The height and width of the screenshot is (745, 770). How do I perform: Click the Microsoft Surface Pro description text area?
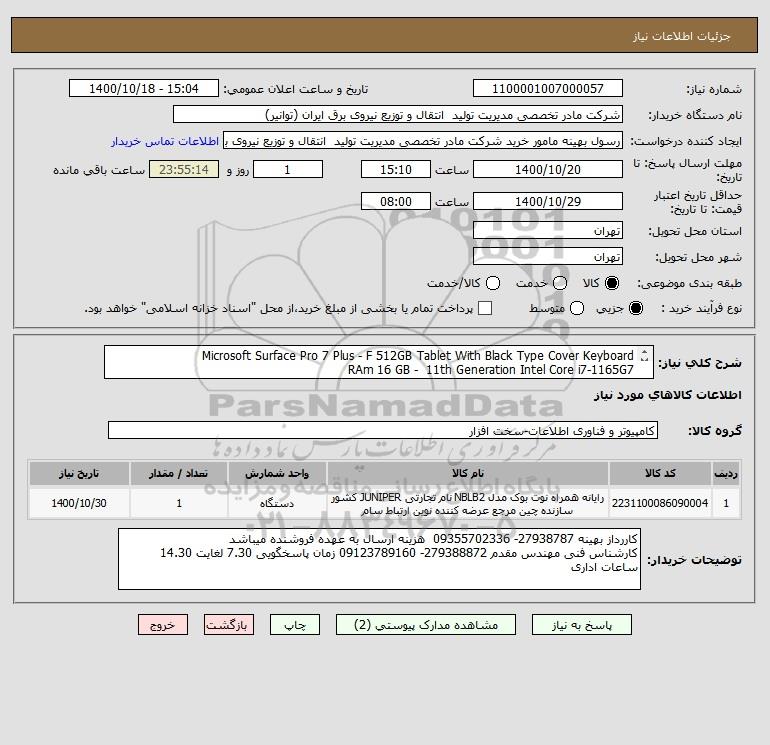[x=379, y=362]
